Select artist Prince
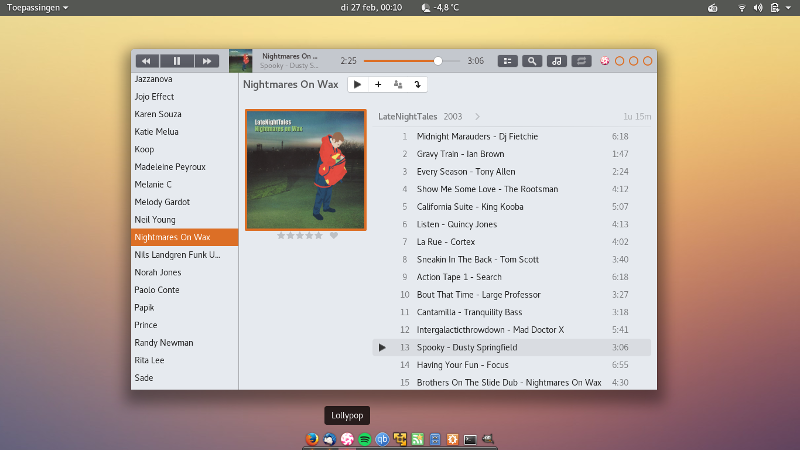The height and width of the screenshot is (450, 800). click(185, 325)
